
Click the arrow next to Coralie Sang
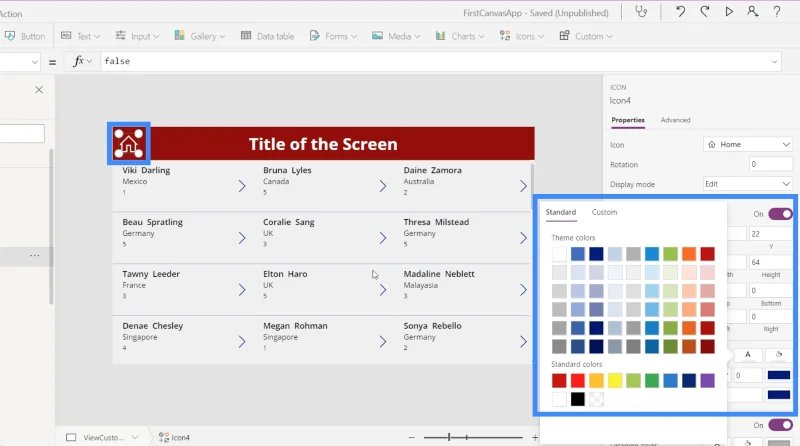tap(383, 238)
